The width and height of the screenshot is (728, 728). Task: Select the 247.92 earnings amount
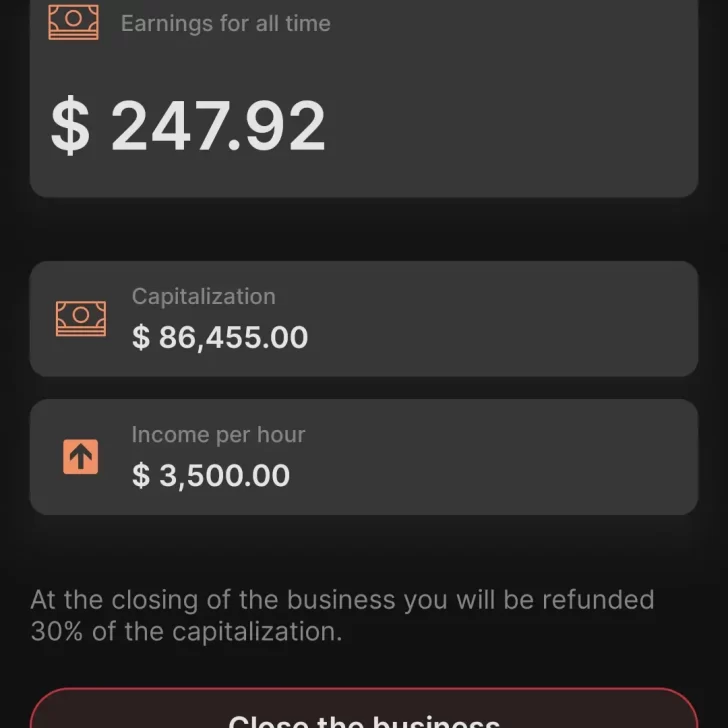[218, 127]
